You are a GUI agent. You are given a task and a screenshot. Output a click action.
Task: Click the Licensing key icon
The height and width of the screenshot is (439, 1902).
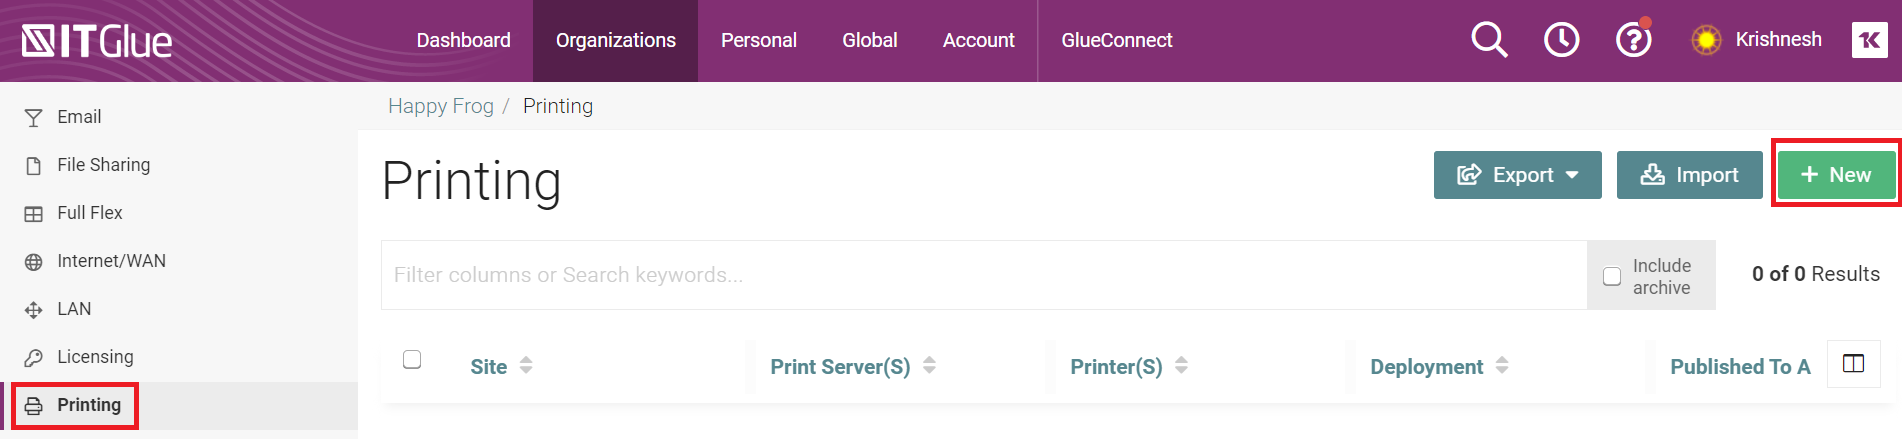[x=34, y=358]
